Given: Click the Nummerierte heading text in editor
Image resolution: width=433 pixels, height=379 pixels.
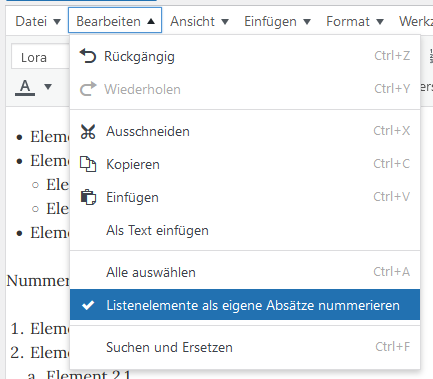Looking at the screenshot, I should 38,281.
